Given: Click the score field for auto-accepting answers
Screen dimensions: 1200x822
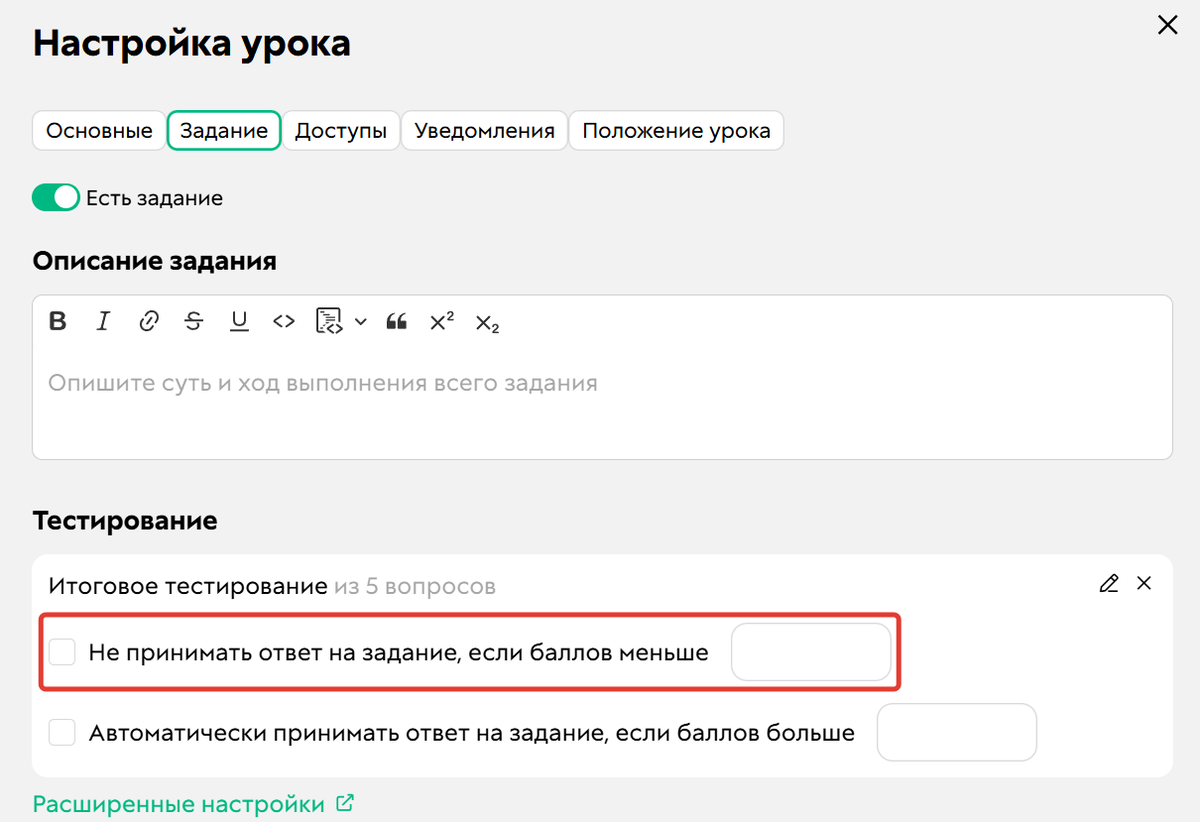Looking at the screenshot, I should [957, 733].
